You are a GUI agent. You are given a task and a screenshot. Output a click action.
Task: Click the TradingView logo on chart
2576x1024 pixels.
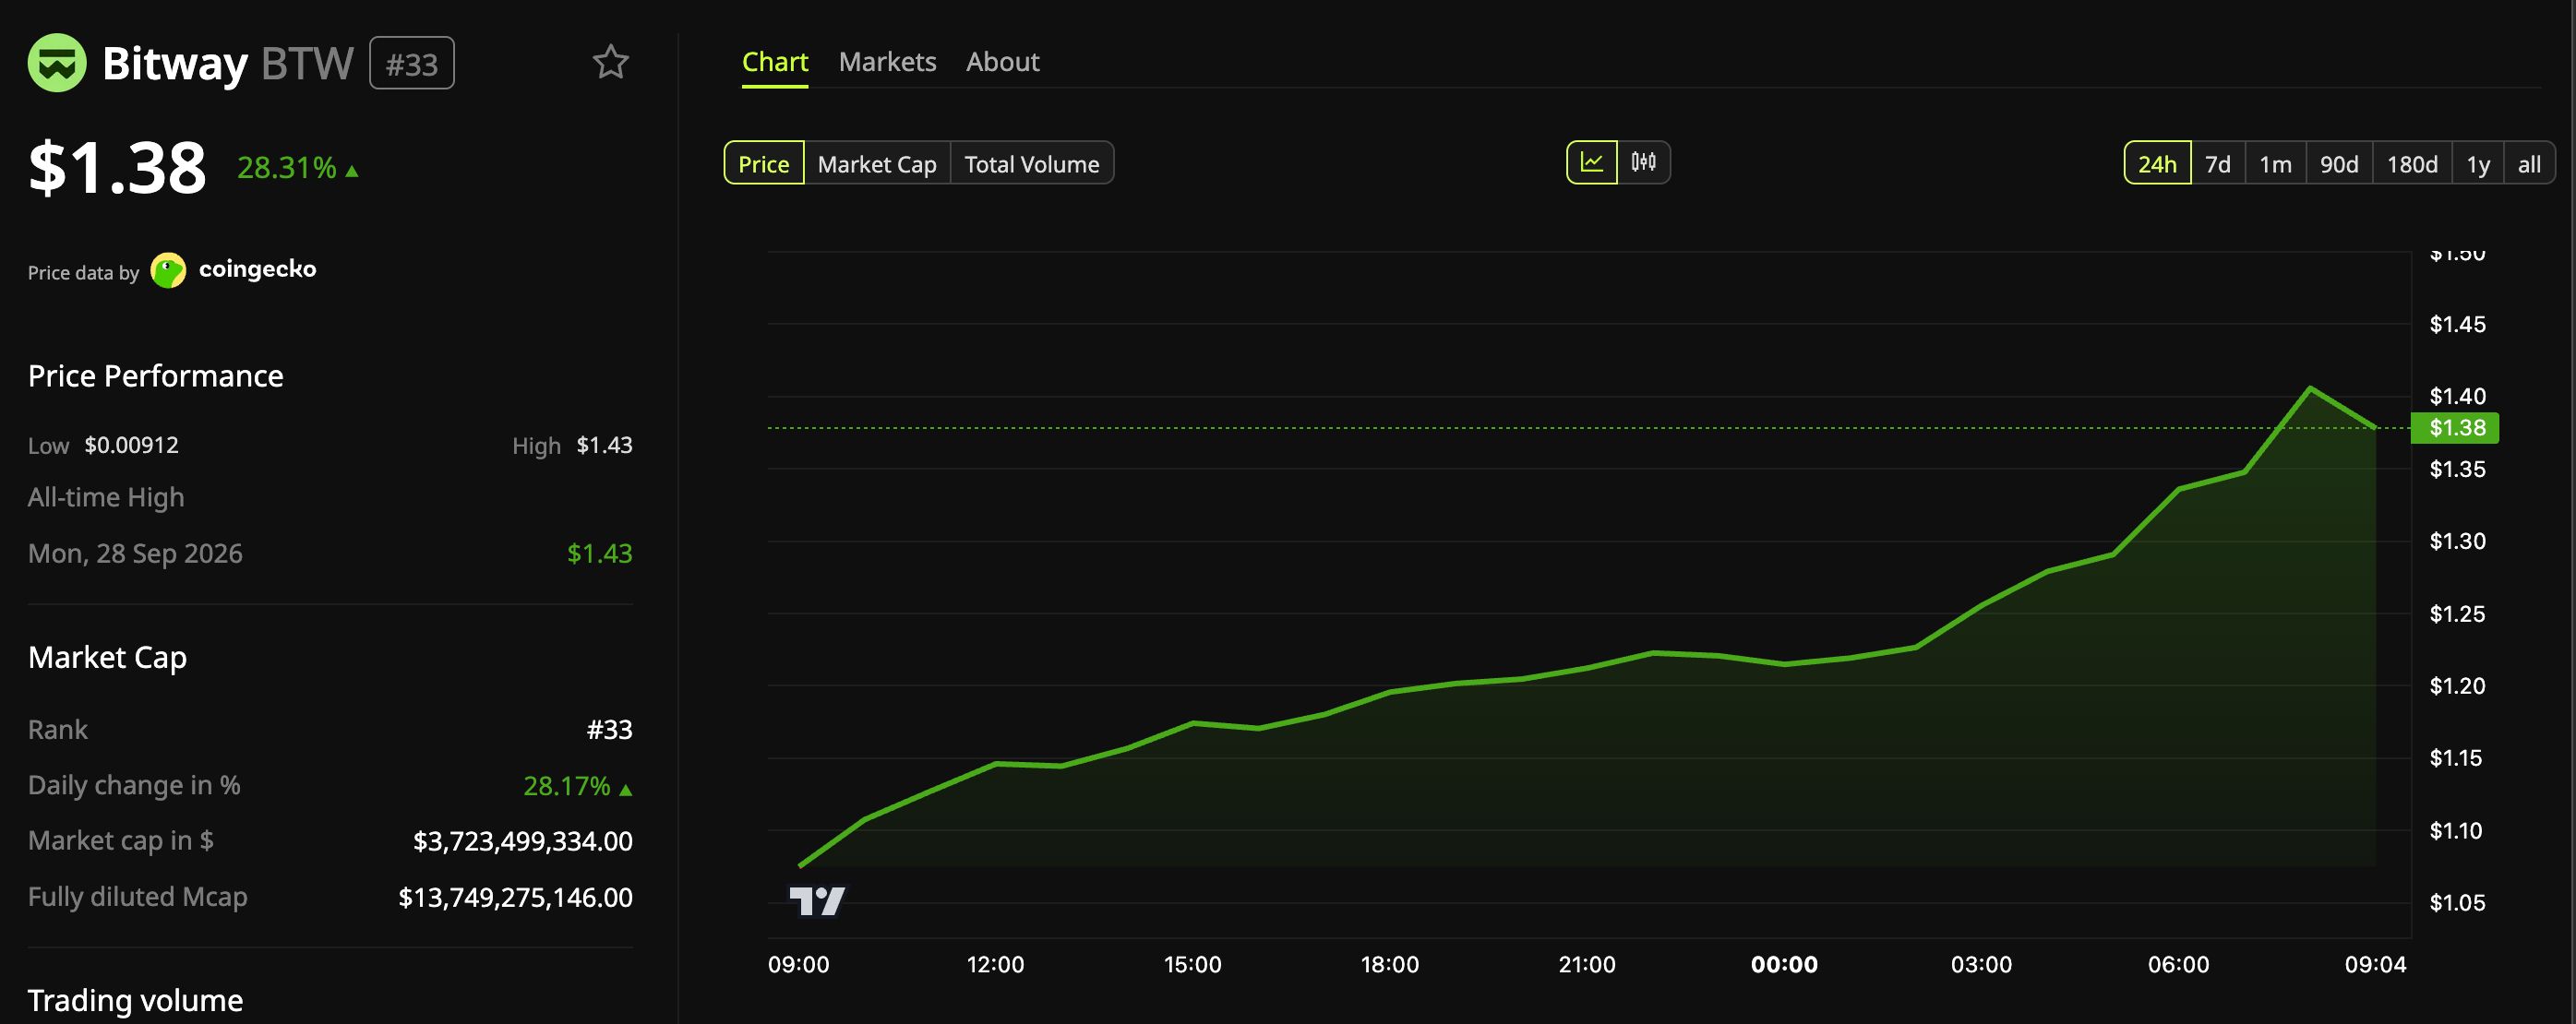coord(817,901)
